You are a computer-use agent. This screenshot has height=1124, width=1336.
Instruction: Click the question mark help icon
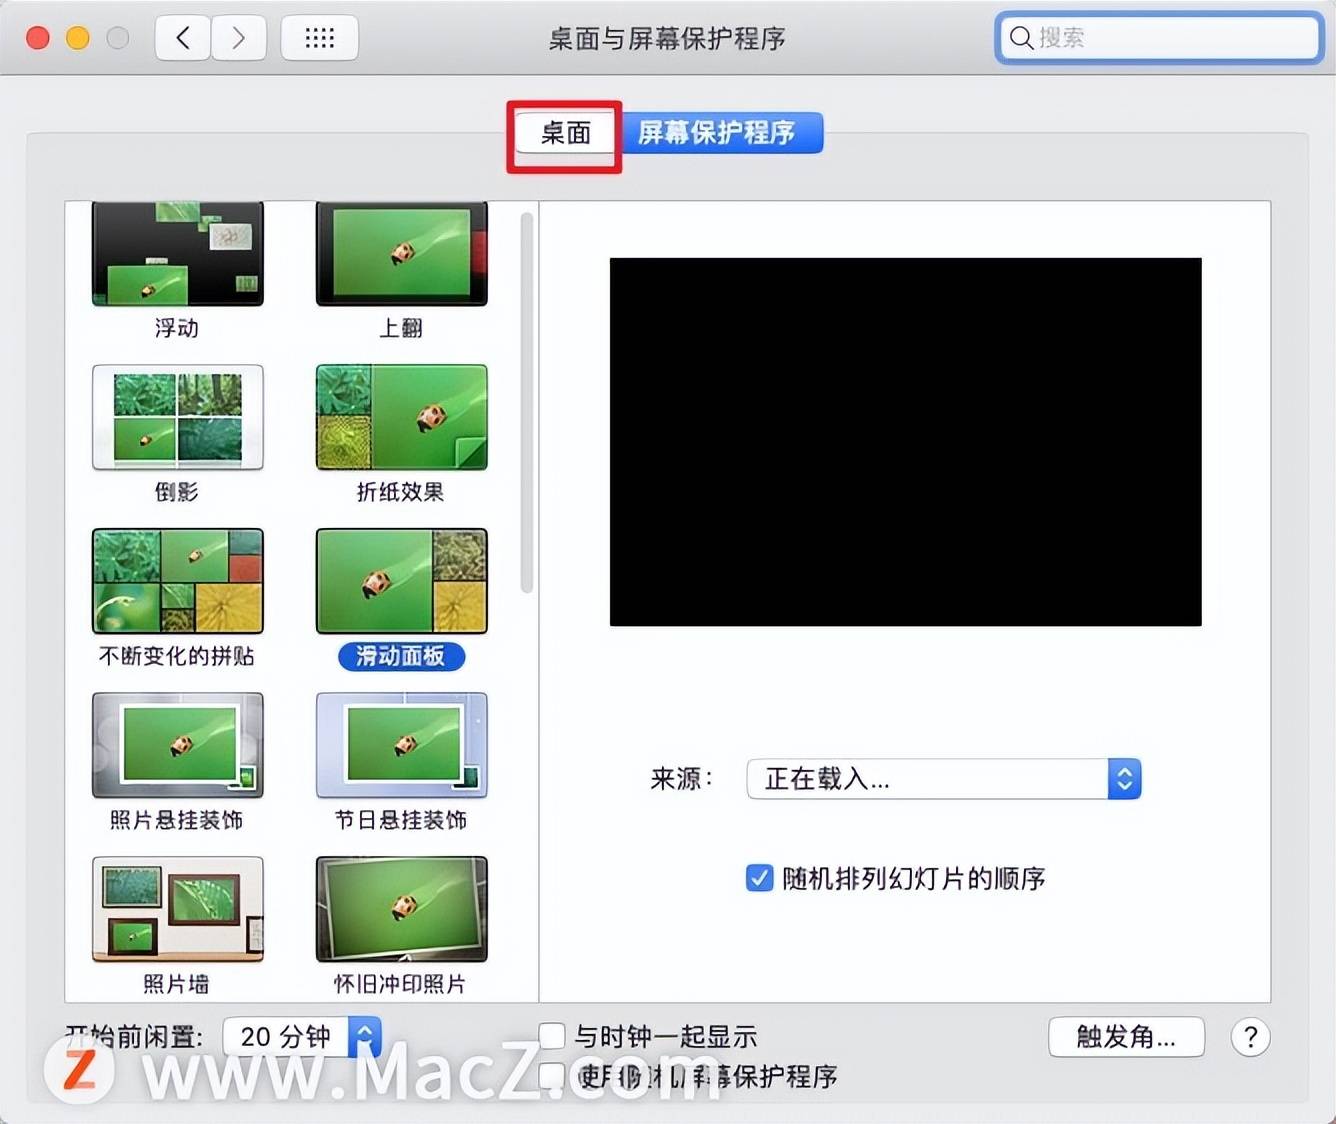pos(1251,1038)
